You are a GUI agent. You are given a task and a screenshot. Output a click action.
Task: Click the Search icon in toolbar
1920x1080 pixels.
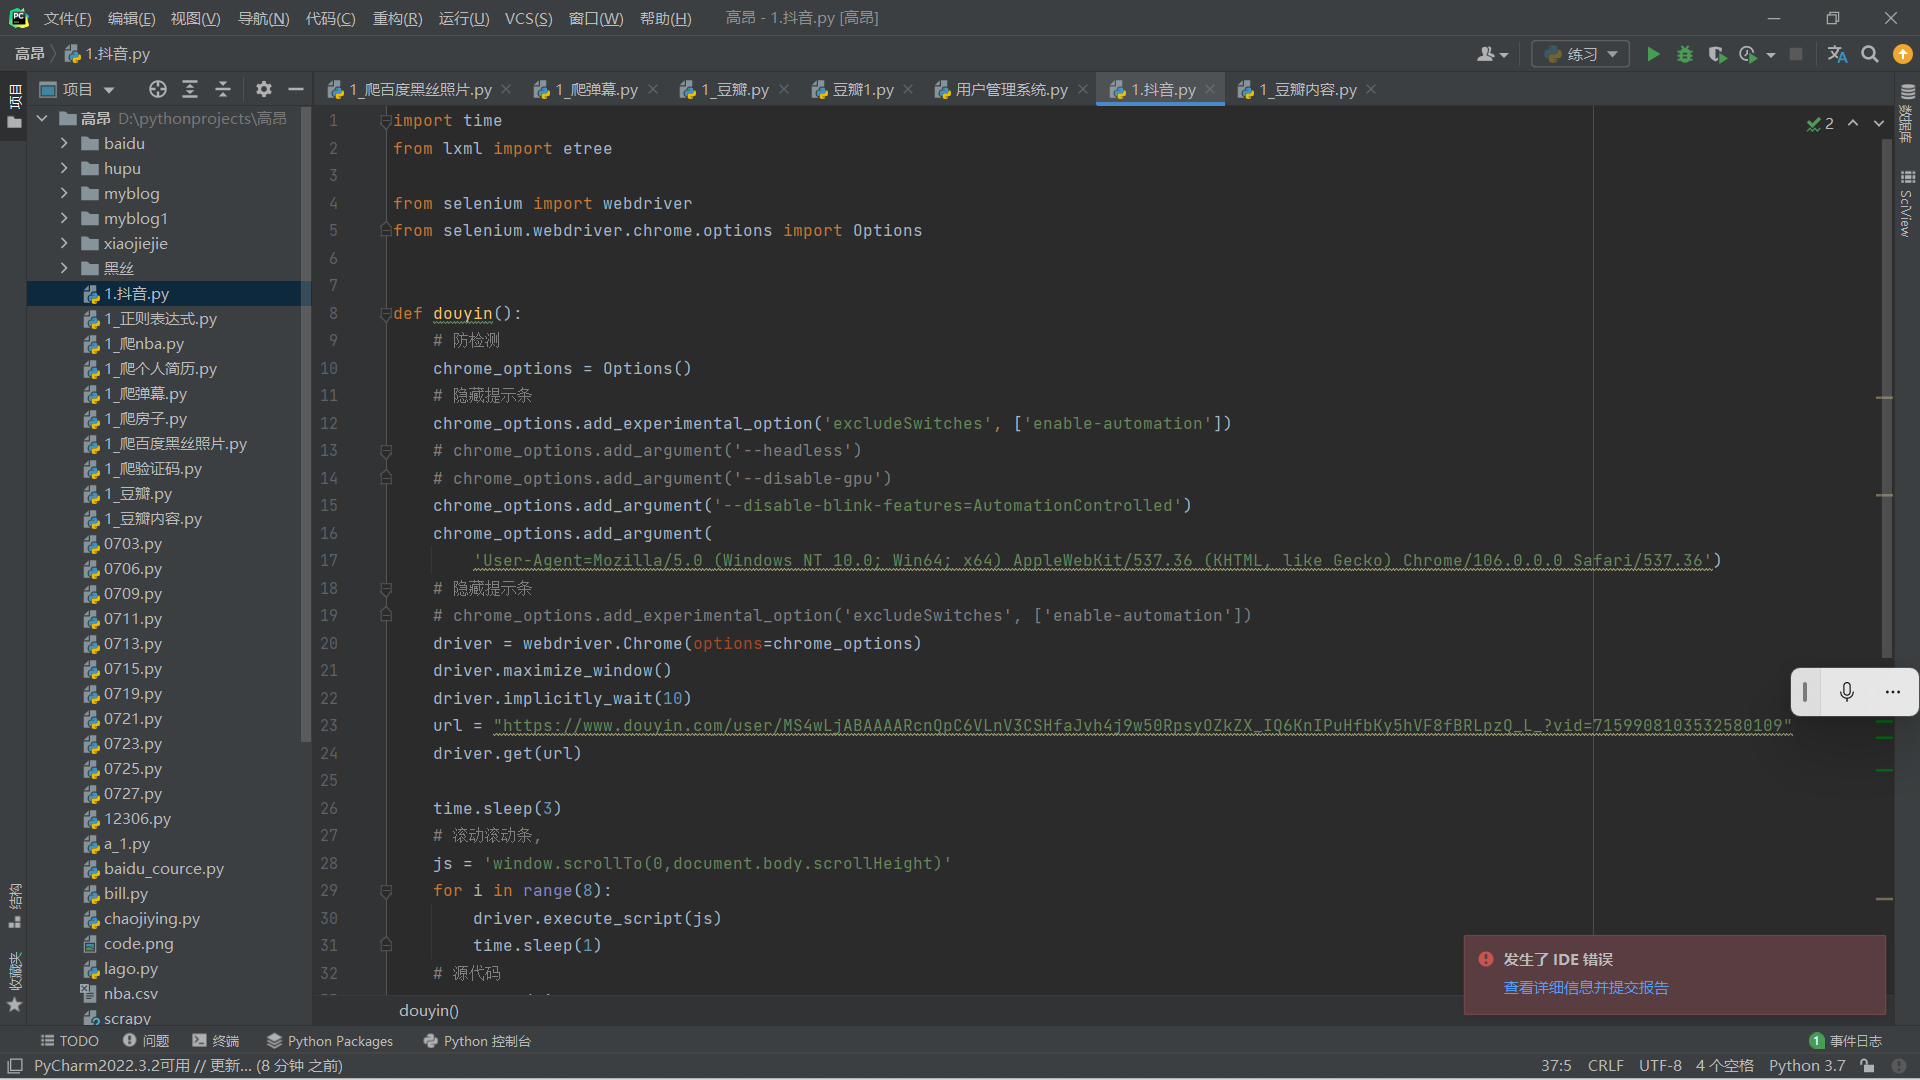point(1870,54)
